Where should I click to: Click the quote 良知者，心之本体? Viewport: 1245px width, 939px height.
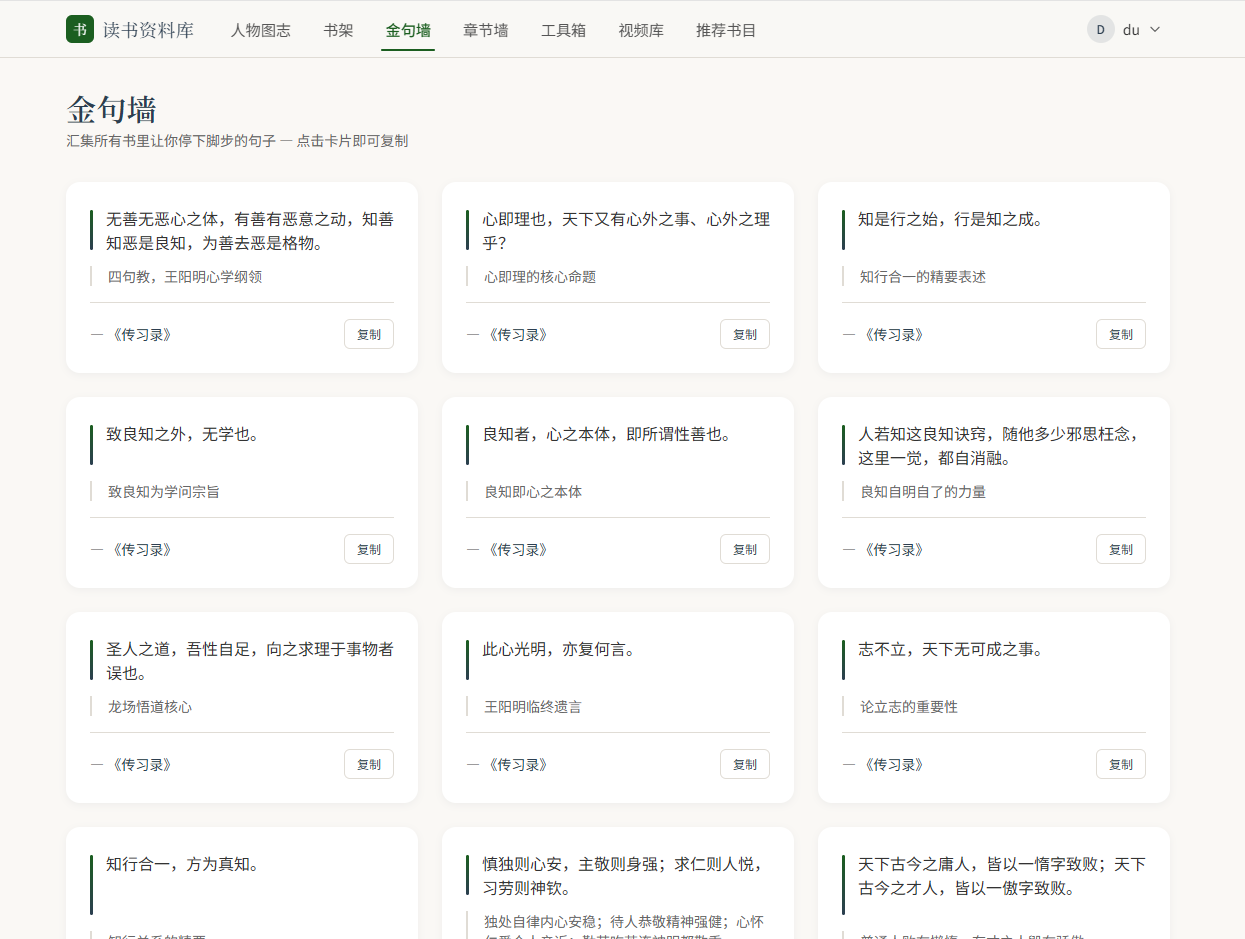pos(608,434)
